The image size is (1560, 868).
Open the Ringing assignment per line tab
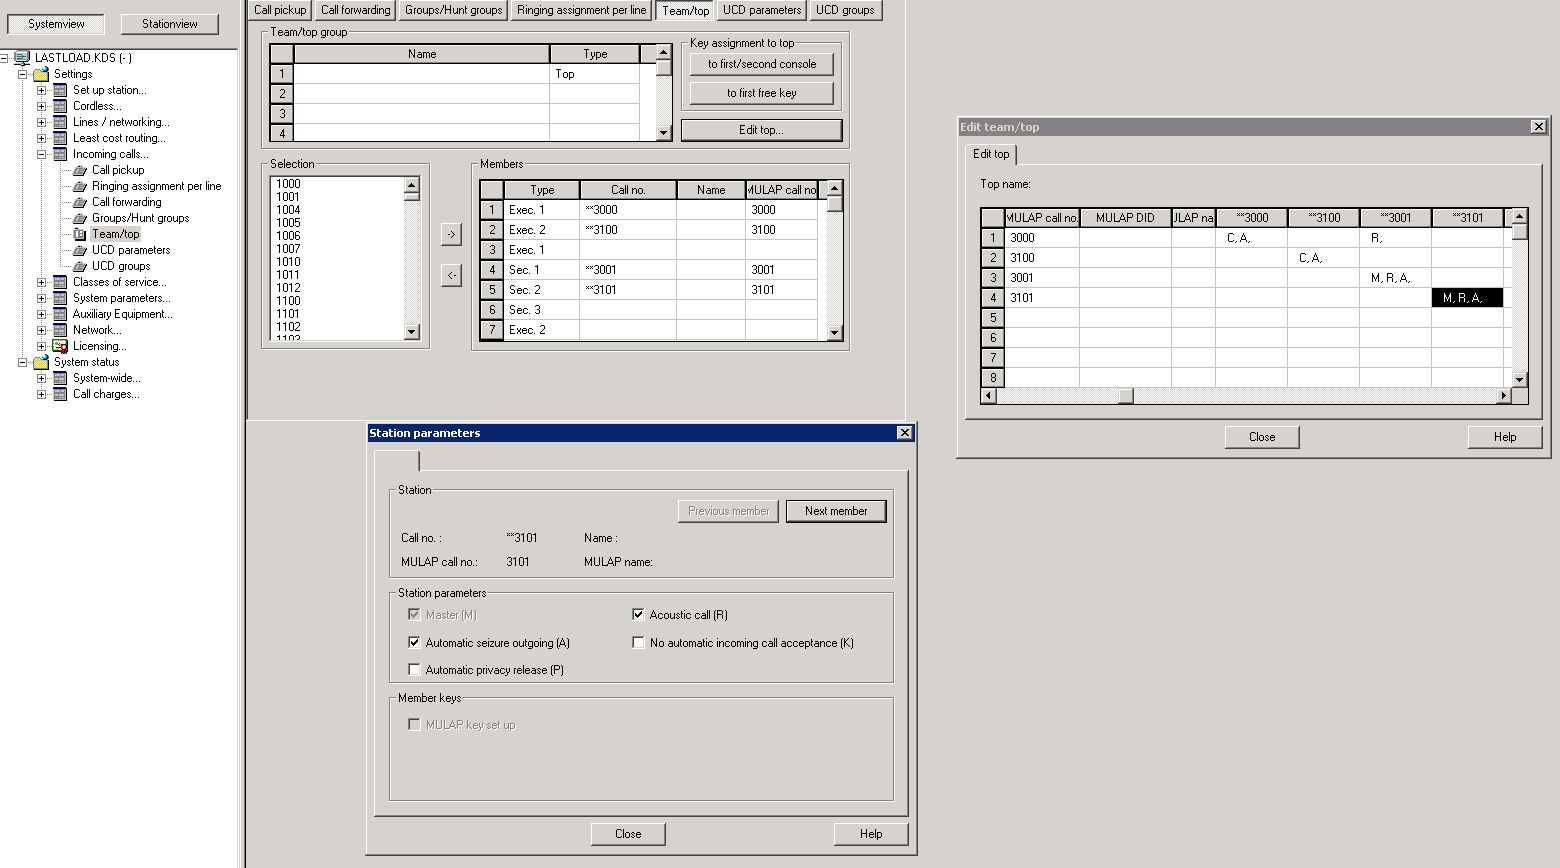click(x=581, y=10)
